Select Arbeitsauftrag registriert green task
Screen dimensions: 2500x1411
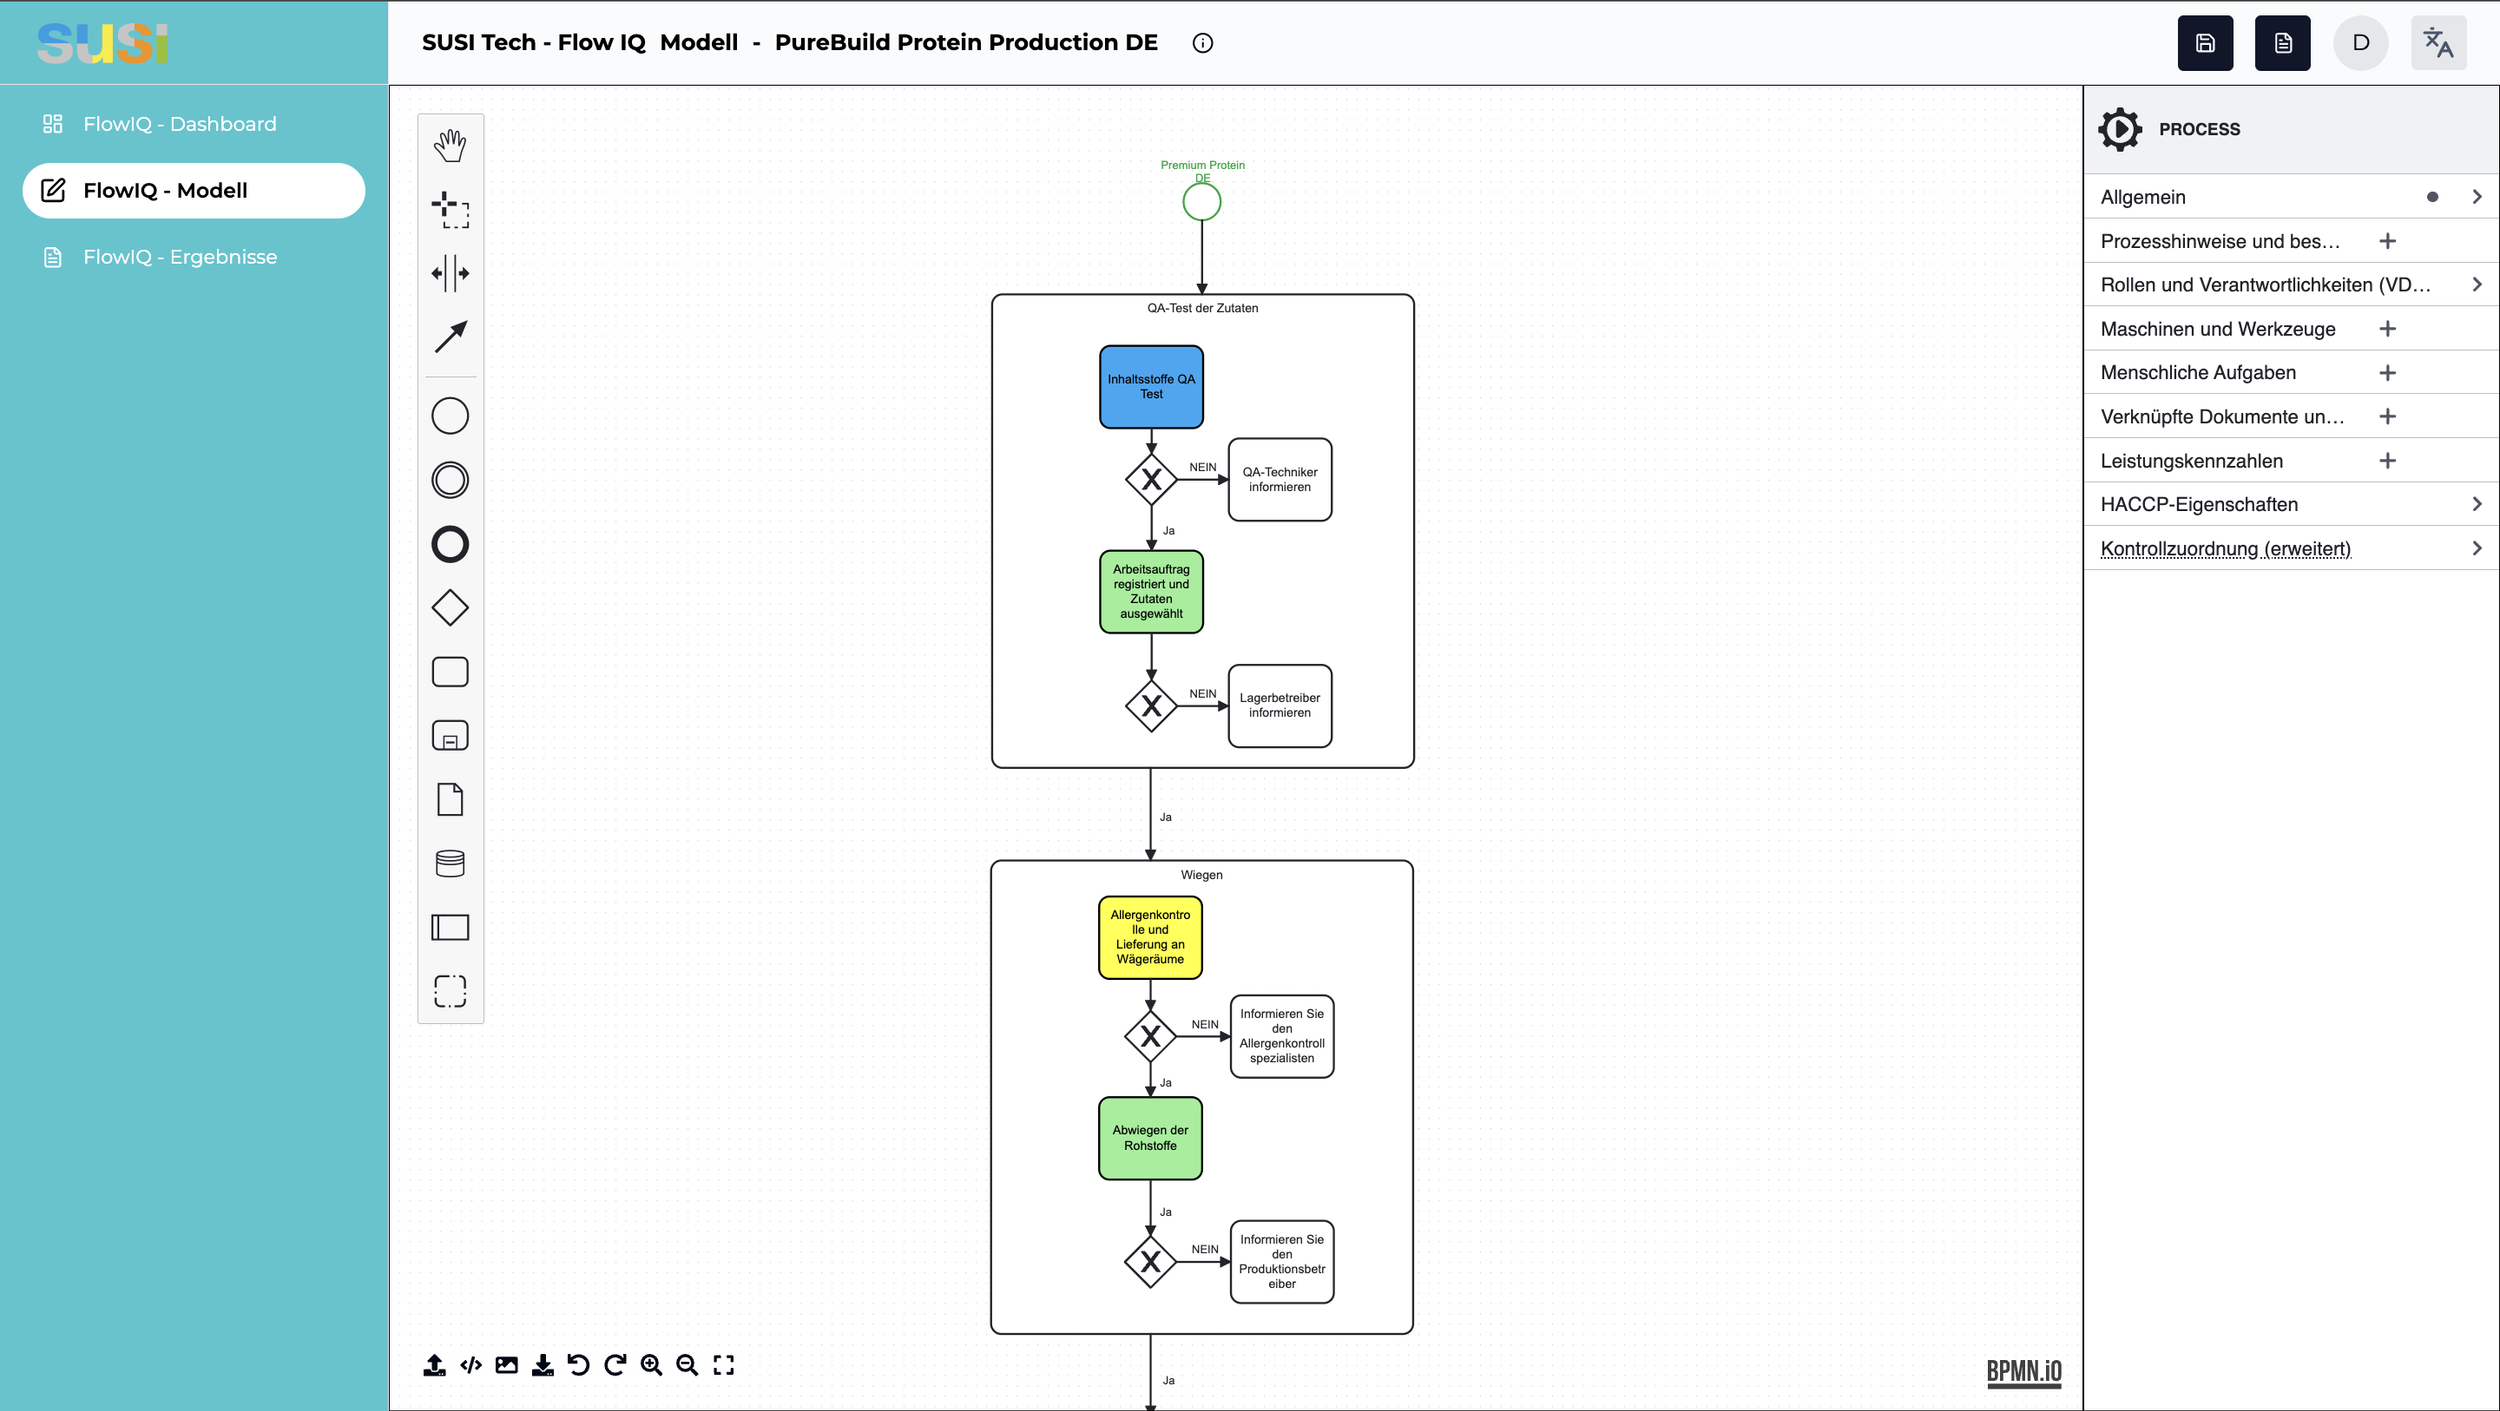[1151, 592]
